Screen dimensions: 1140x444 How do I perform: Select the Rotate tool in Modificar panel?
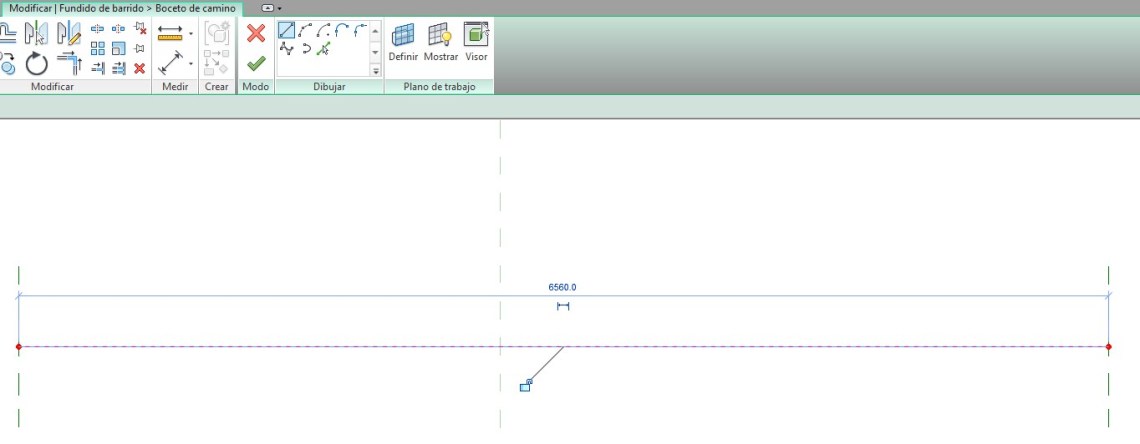(x=37, y=64)
